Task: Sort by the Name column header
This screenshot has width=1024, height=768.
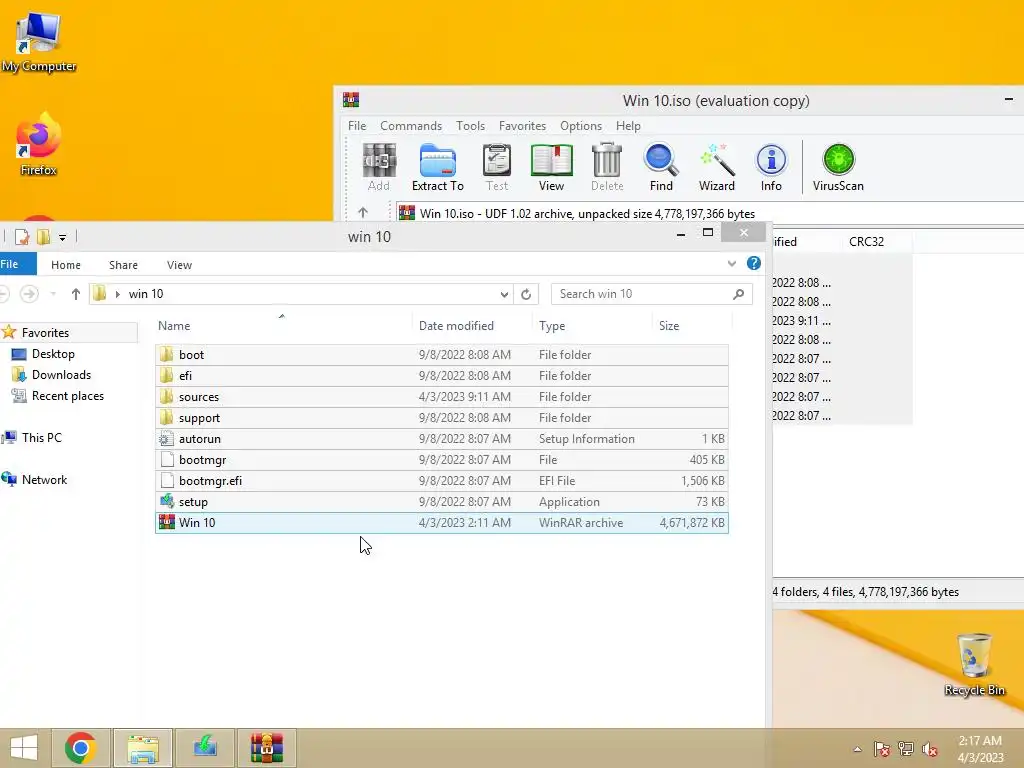Action: tap(283, 326)
